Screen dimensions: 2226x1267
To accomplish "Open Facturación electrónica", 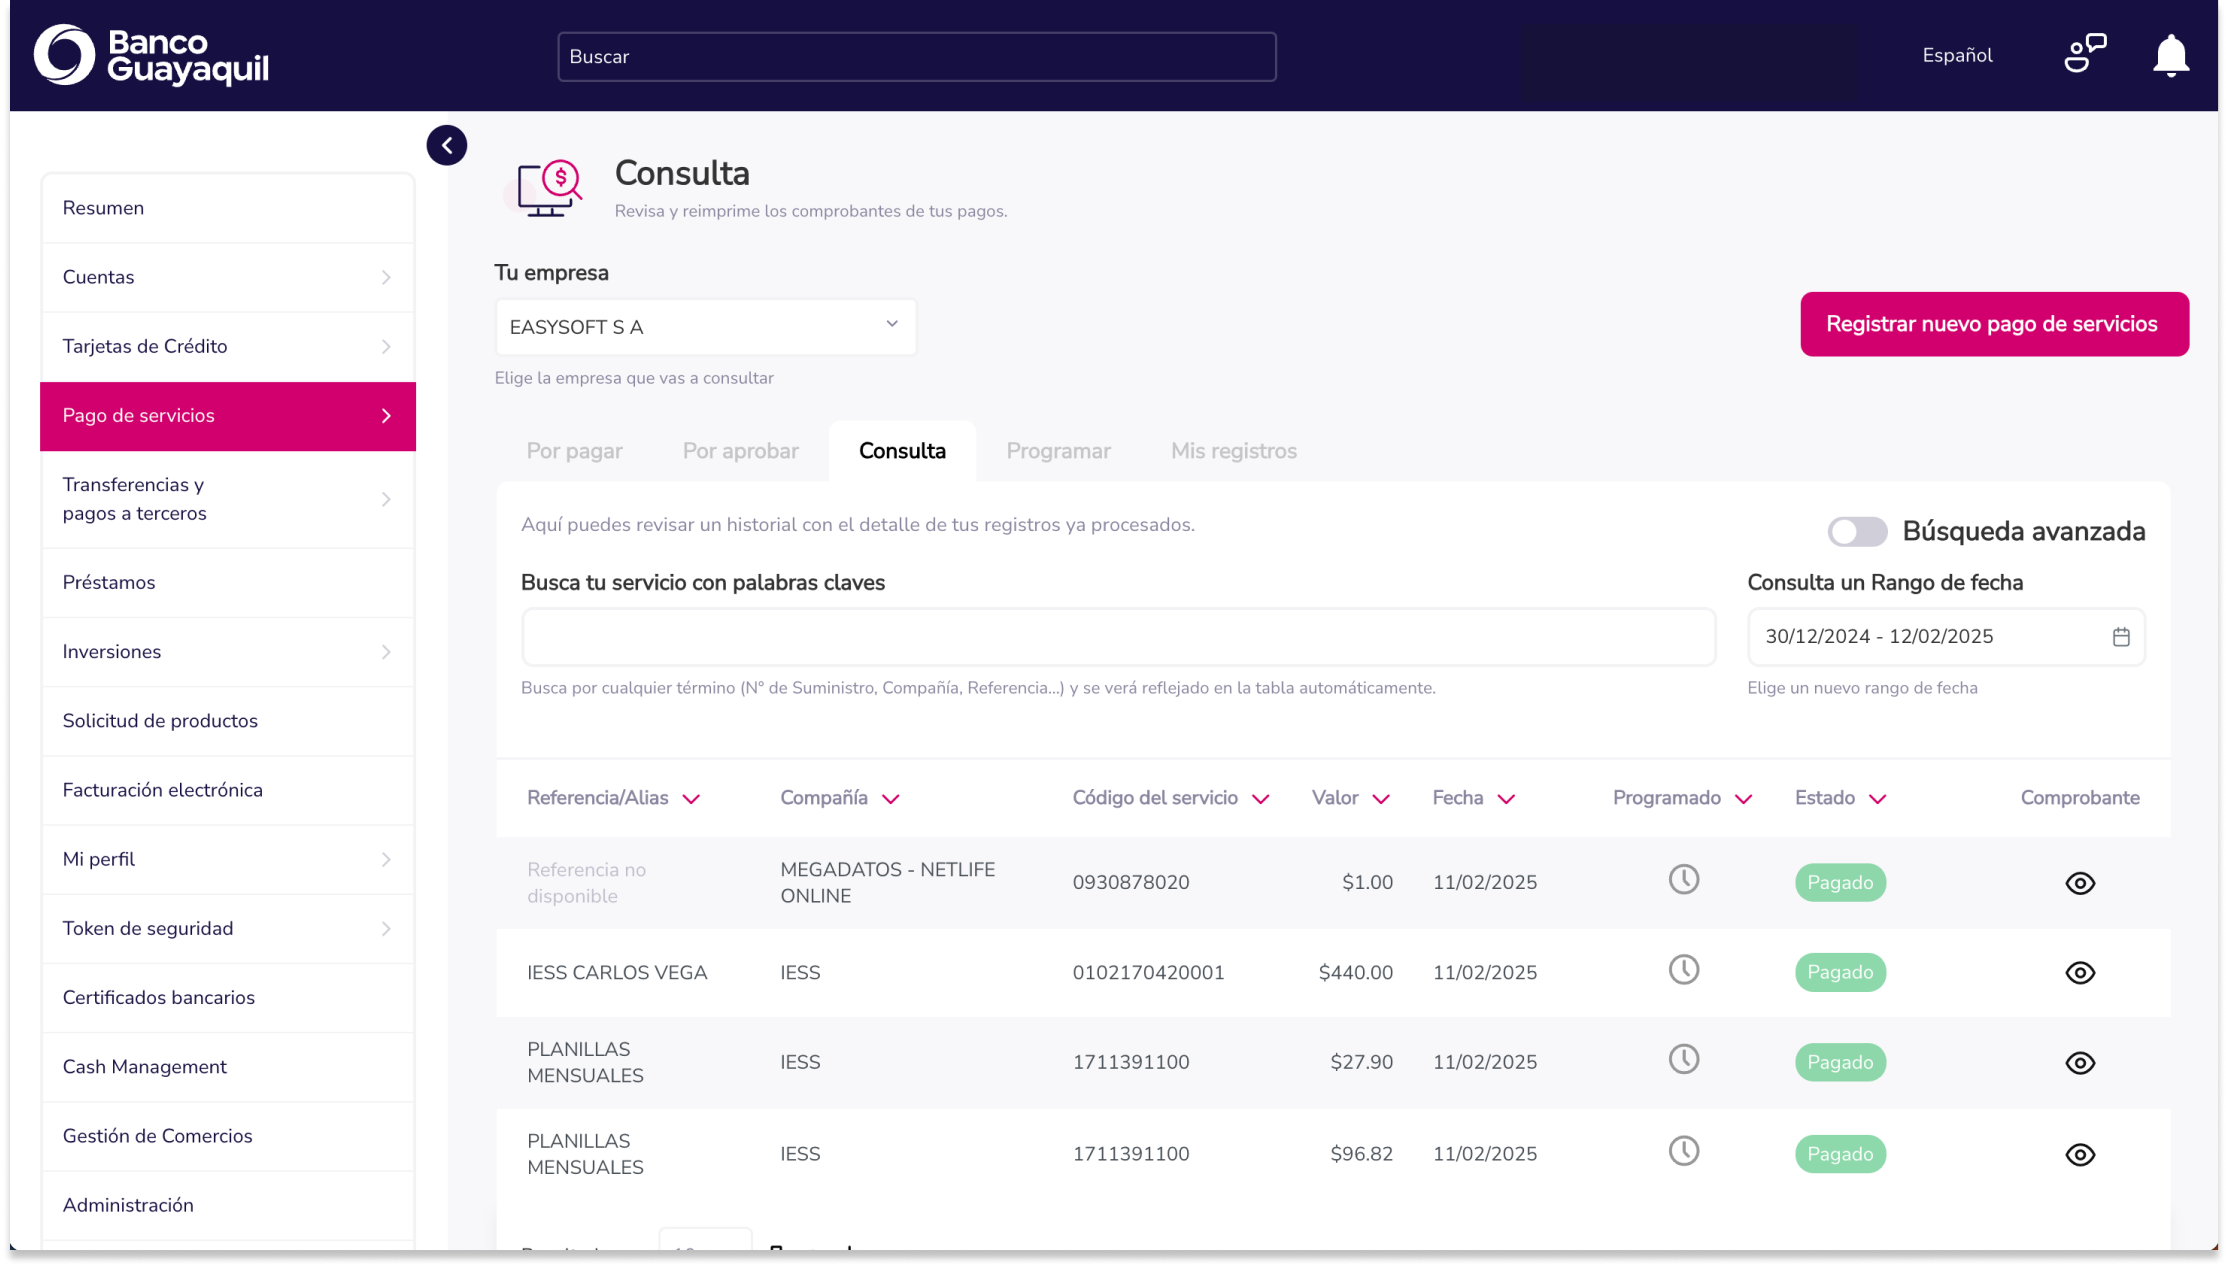I will (228, 790).
